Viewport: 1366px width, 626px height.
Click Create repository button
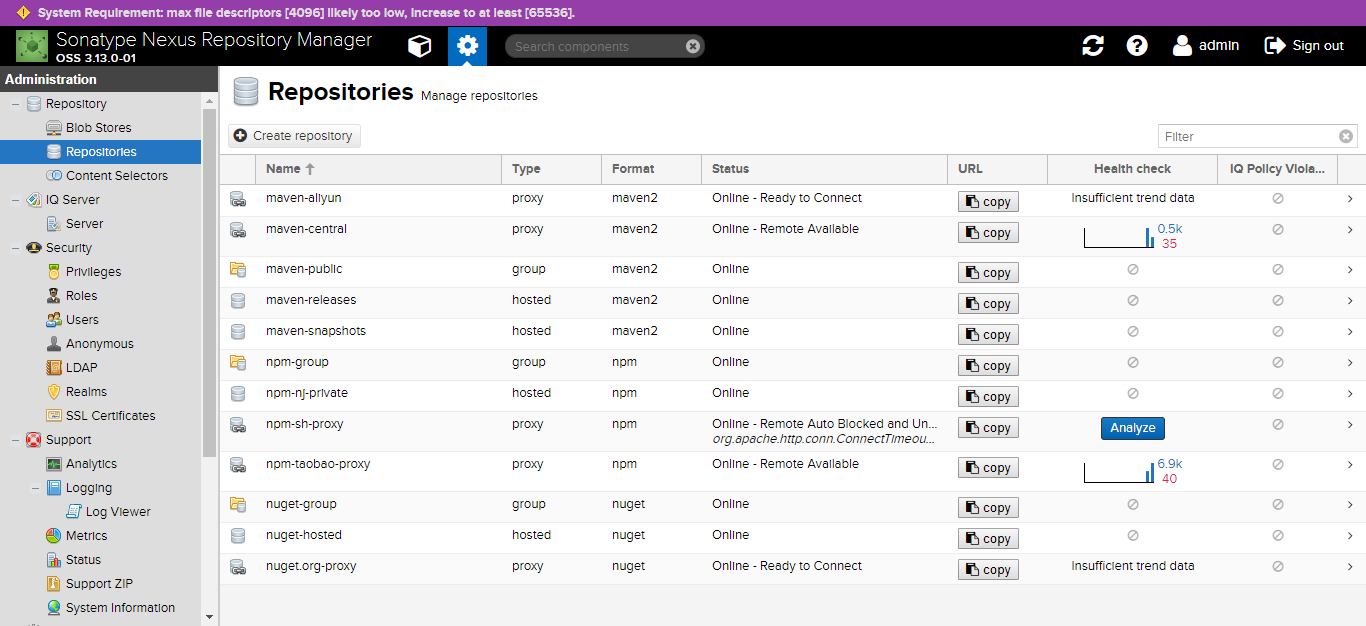pos(294,136)
